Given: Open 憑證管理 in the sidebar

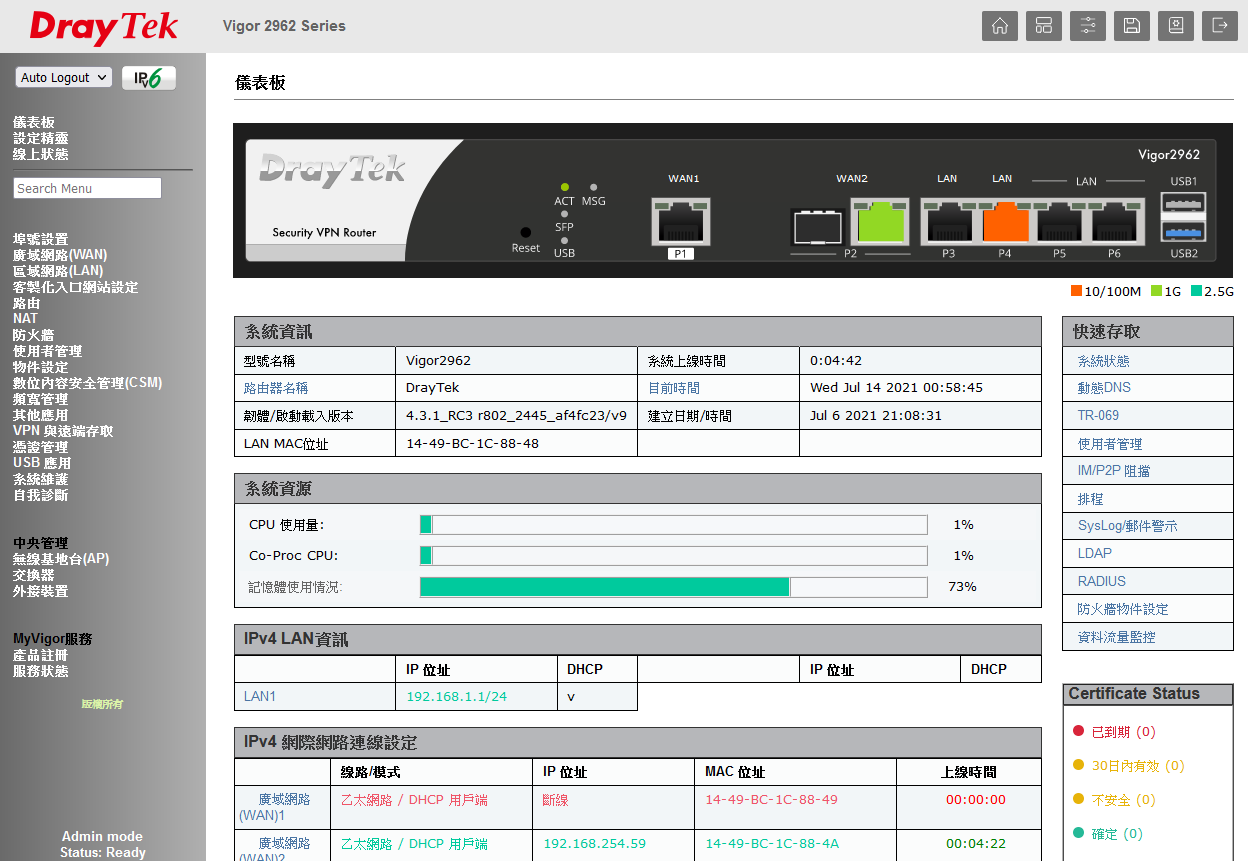Looking at the screenshot, I should pyautogui.click(x=41, y=447).
